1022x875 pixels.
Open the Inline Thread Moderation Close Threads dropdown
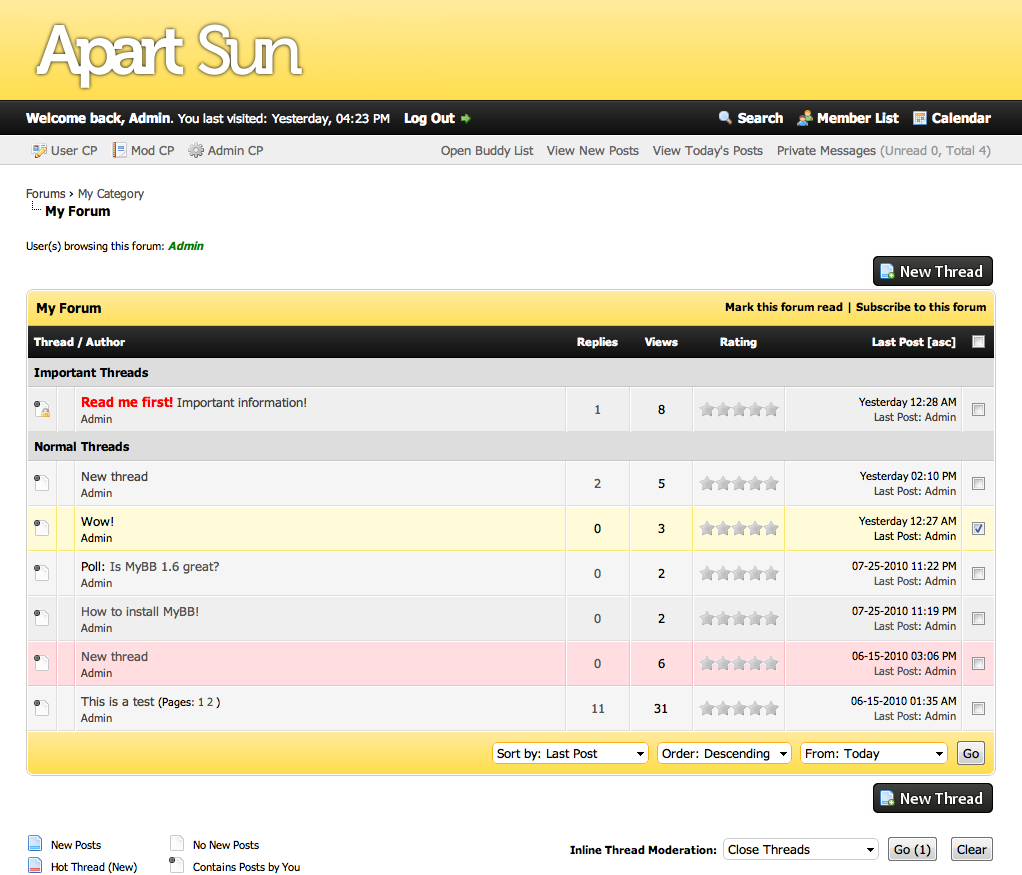(800, 850)
